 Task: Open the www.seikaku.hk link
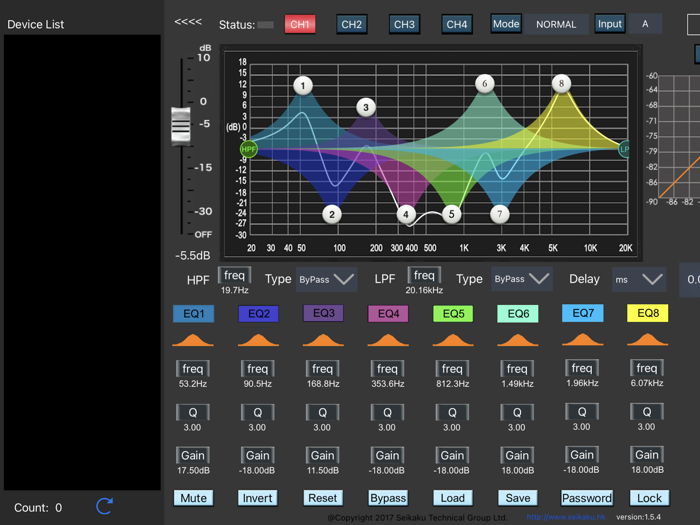[x=566, y=517]
